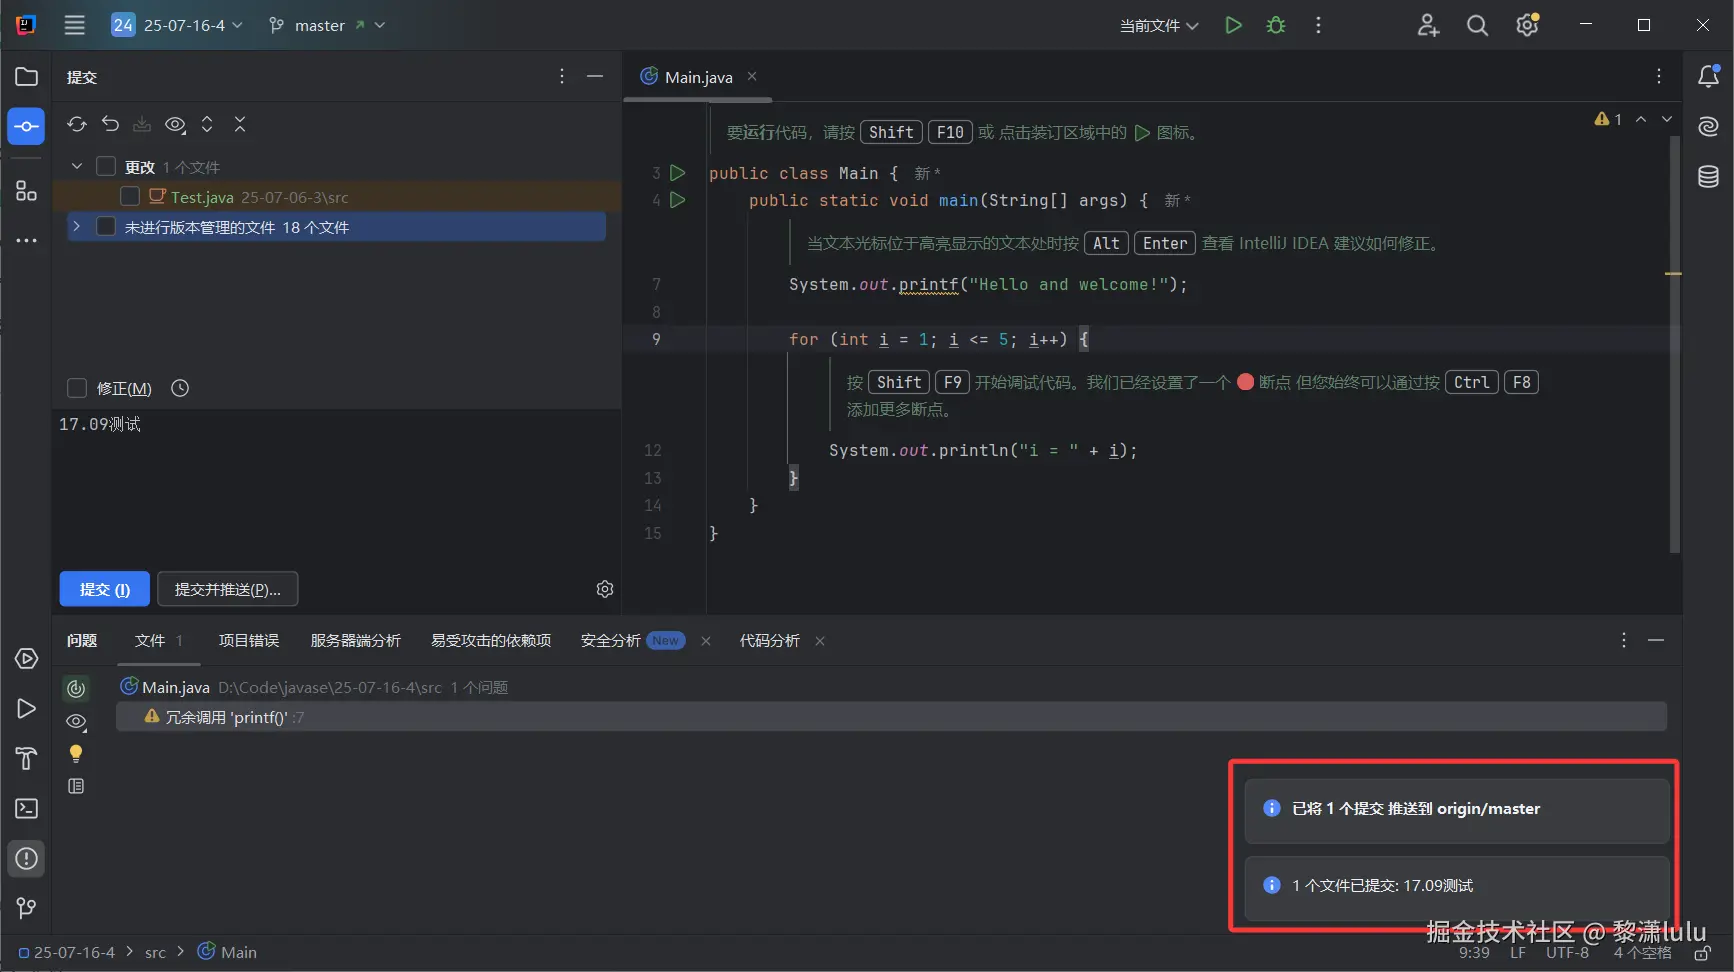
Task: Go to next highlighted error arrow
Action: [x=1667, y=119]
